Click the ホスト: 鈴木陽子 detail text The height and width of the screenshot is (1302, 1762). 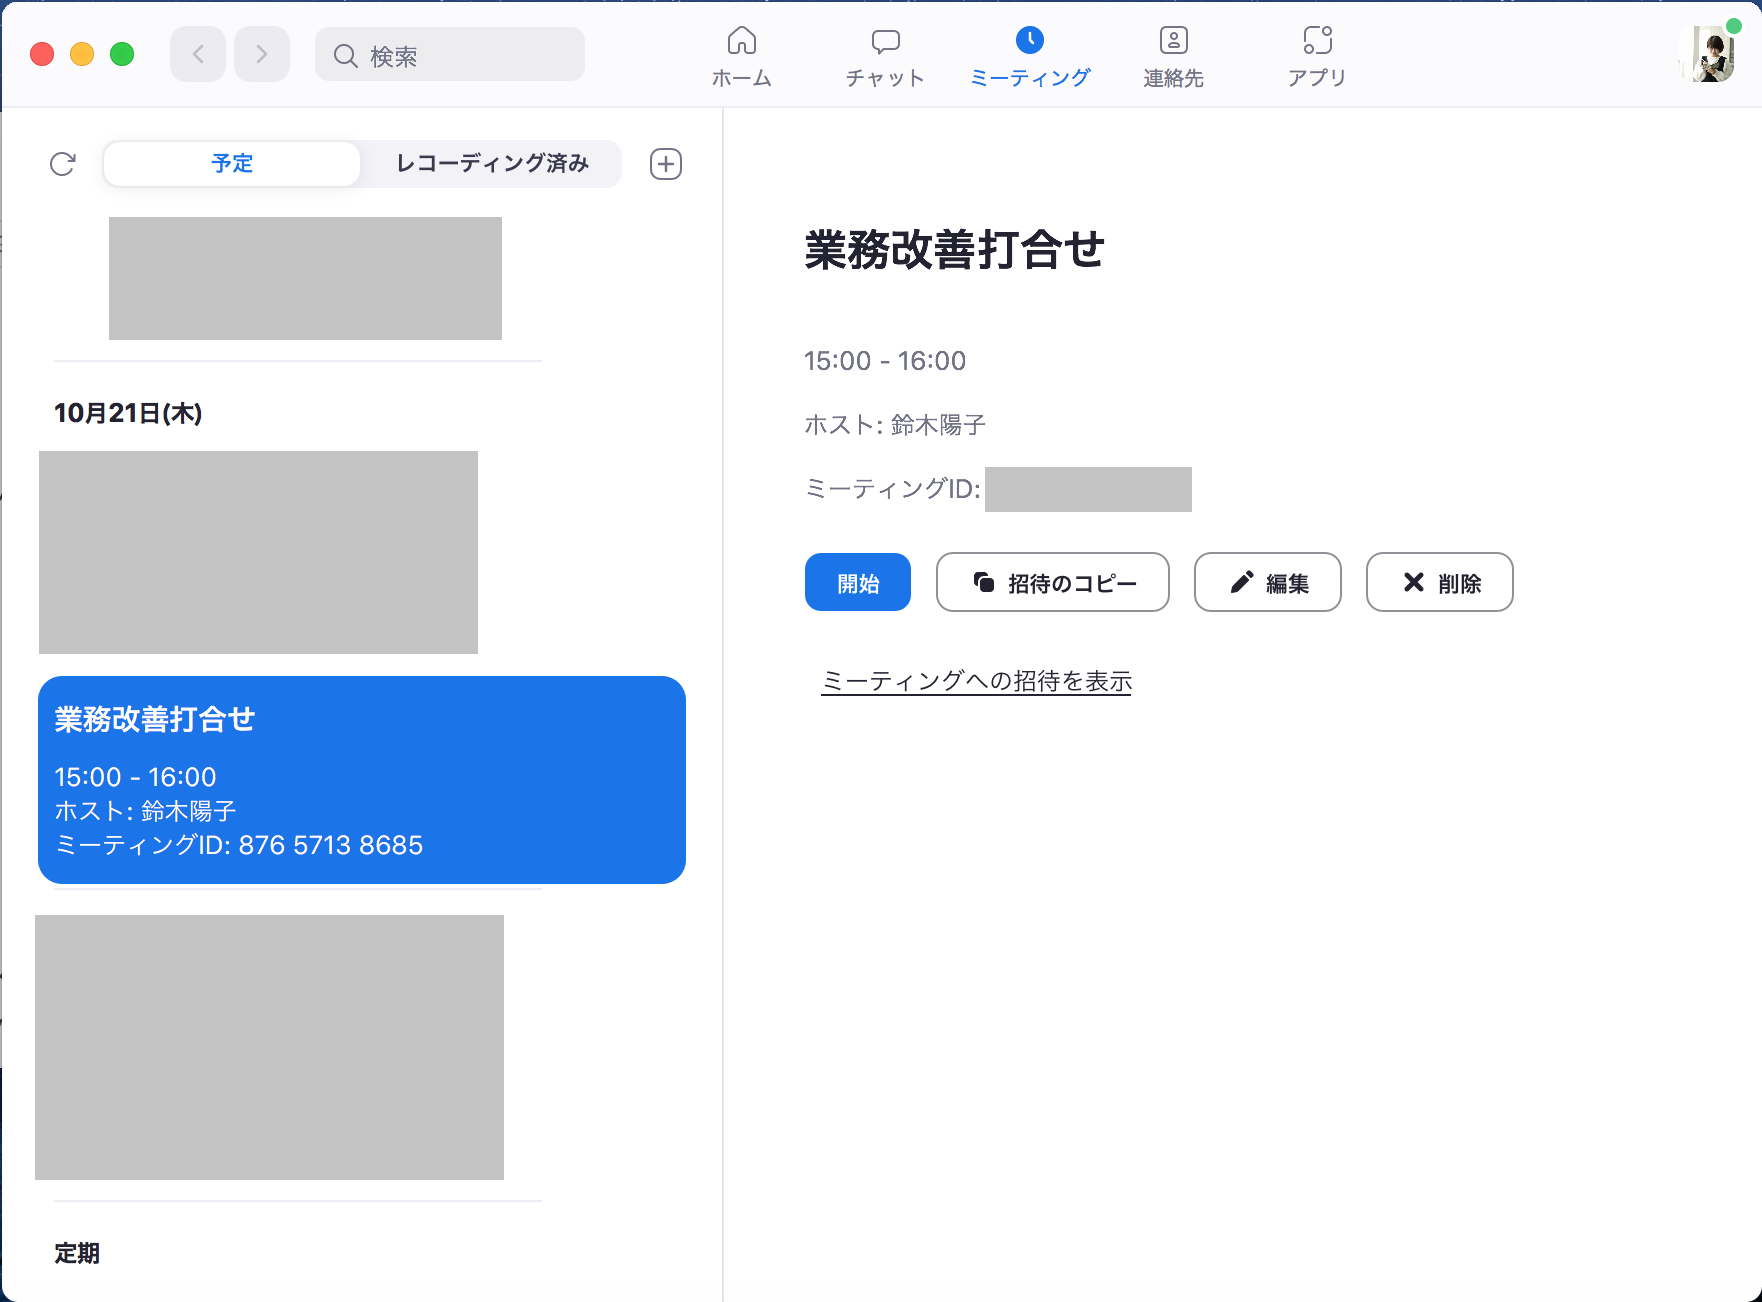895,425
